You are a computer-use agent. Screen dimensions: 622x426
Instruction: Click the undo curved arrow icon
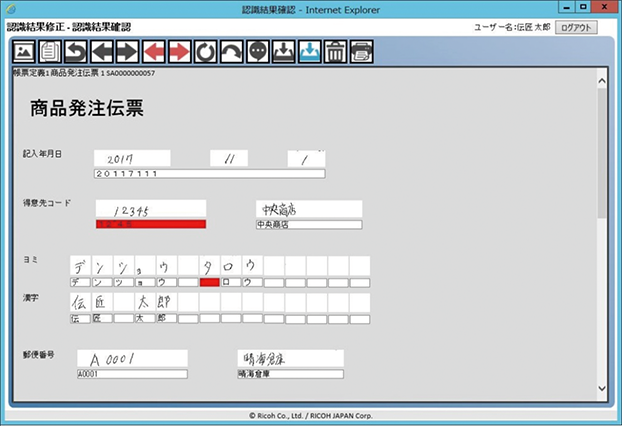[75, 51]
